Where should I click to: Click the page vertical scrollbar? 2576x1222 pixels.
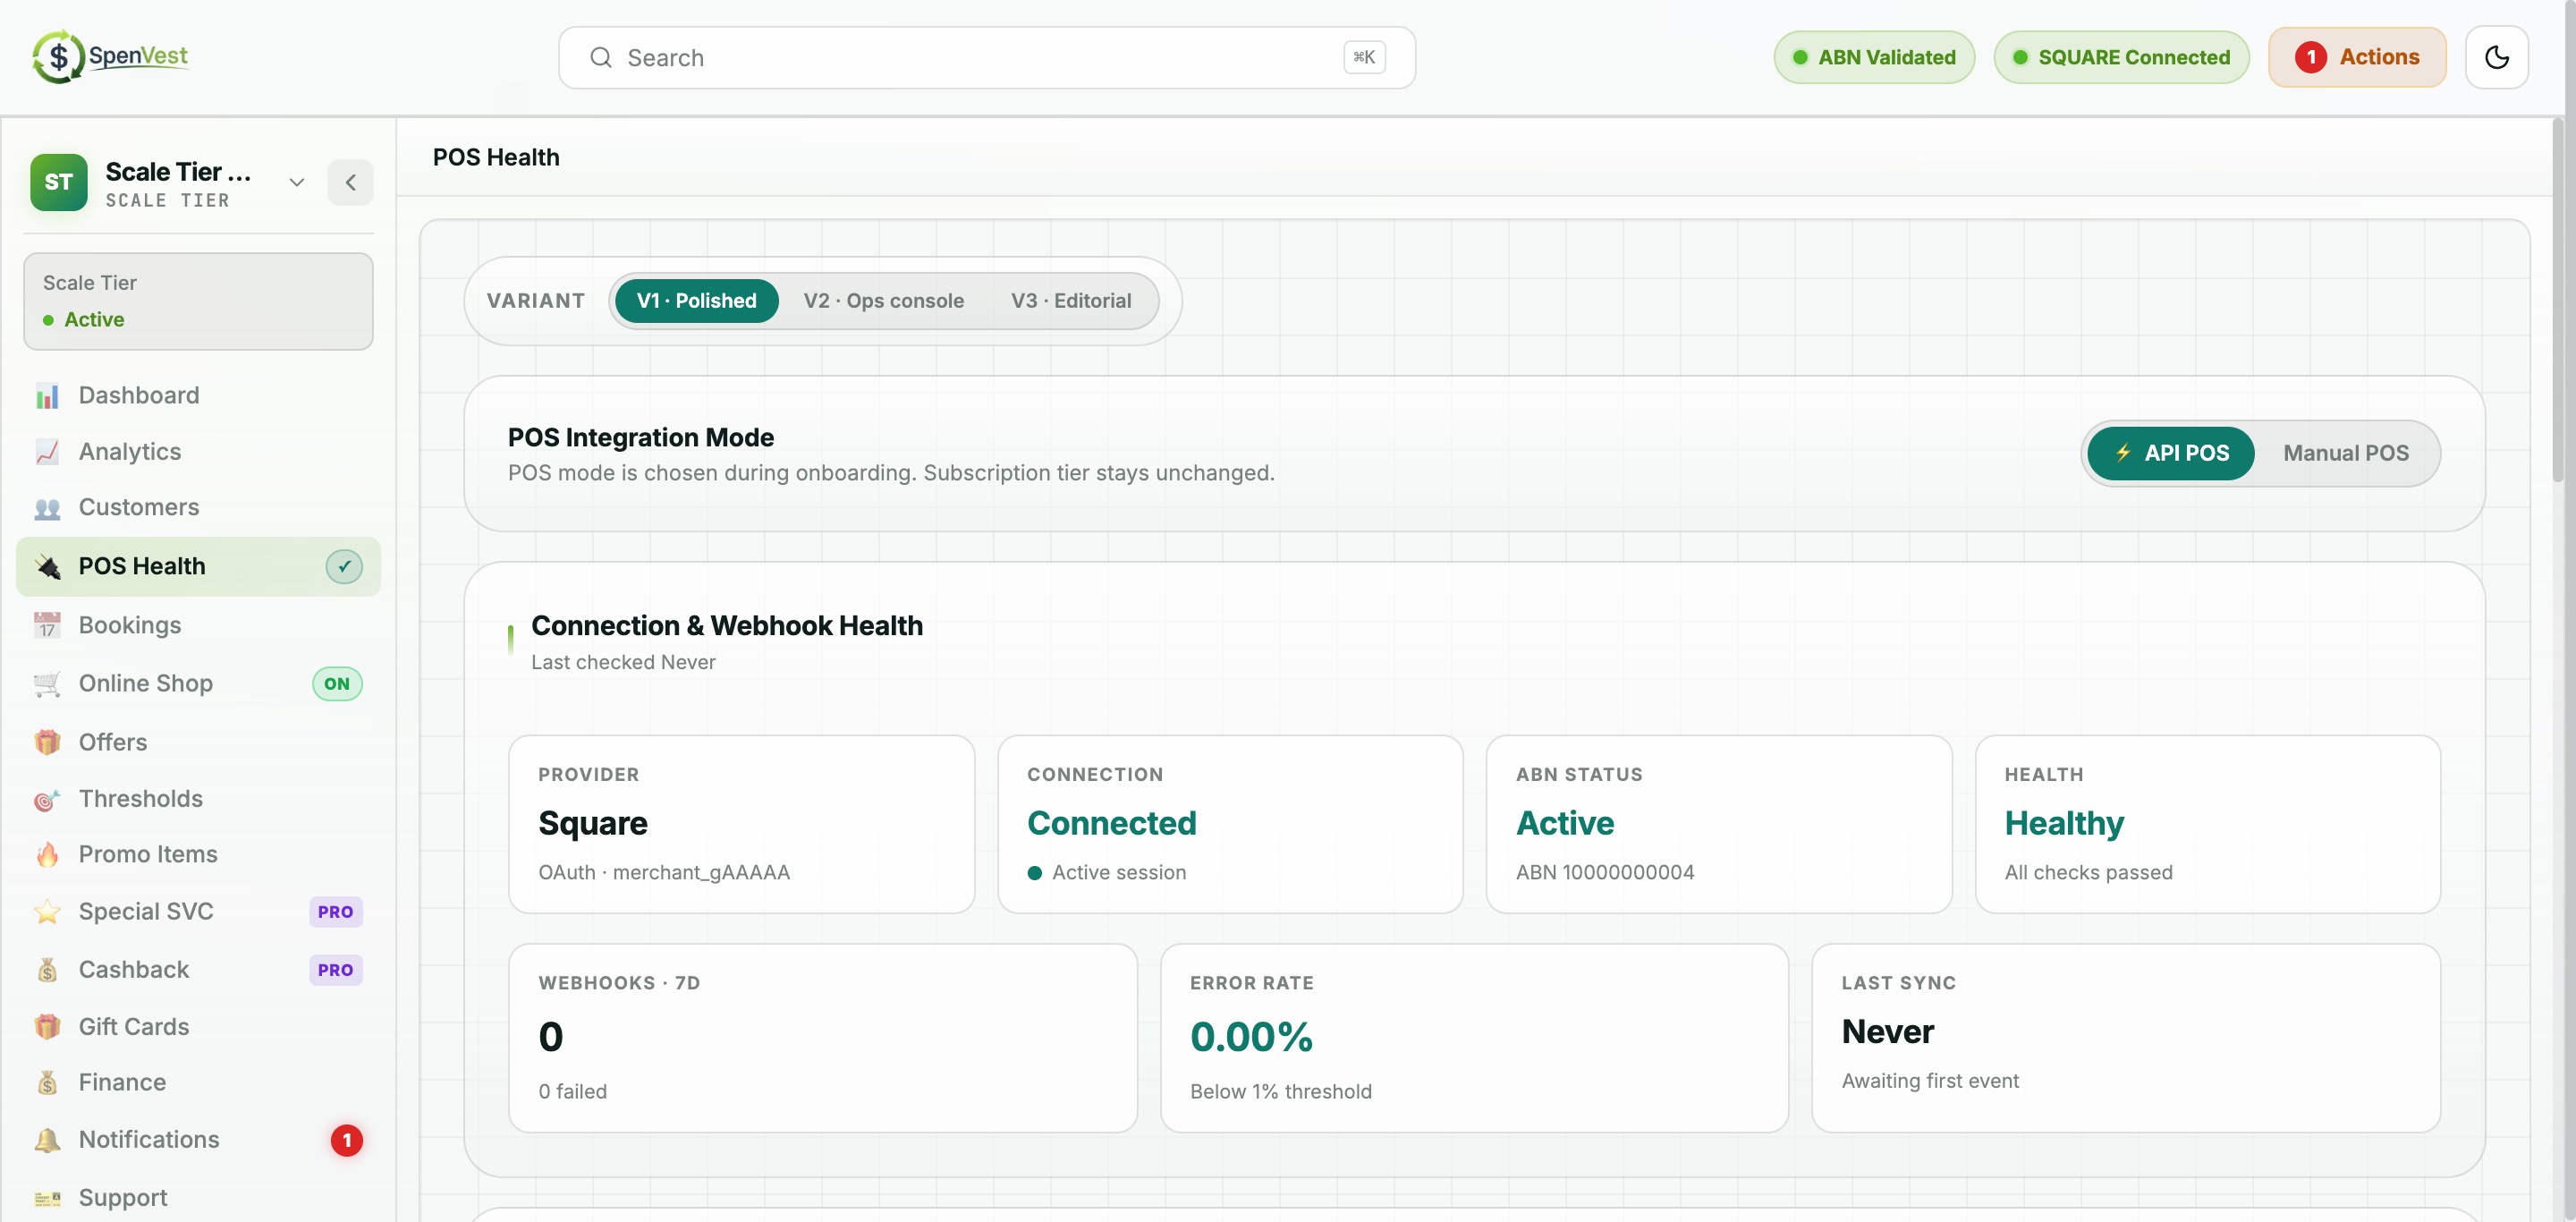(x=2558, y=300)
